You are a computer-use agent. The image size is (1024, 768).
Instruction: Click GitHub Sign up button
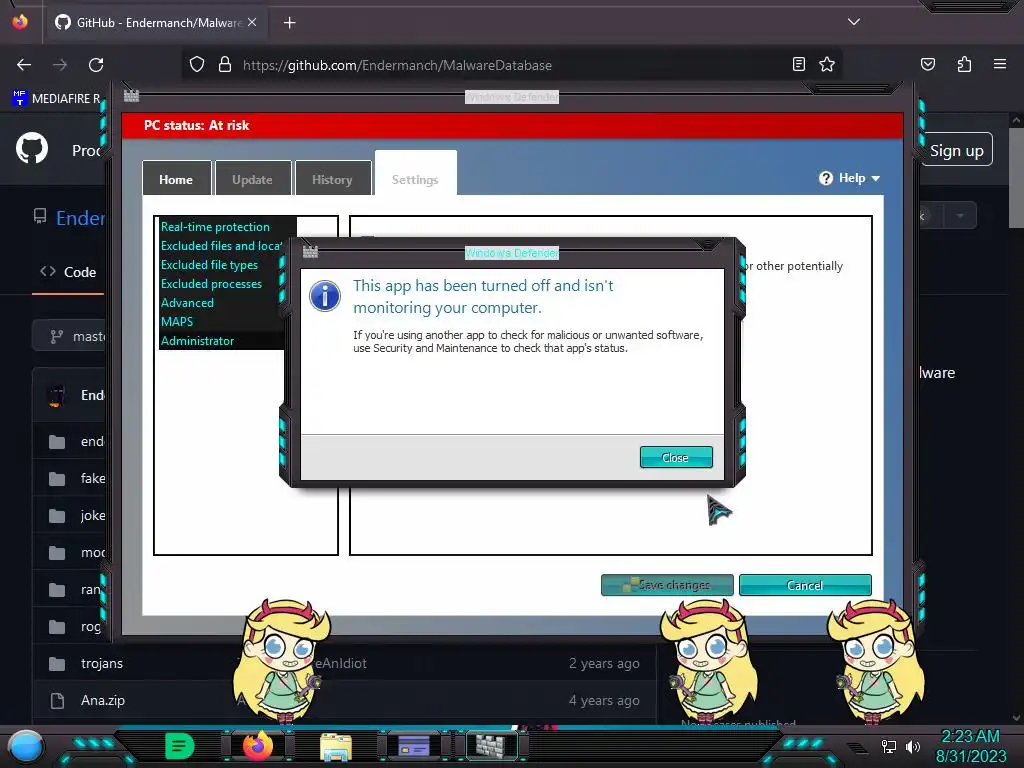pyautogui.click(x=957, y=150)
